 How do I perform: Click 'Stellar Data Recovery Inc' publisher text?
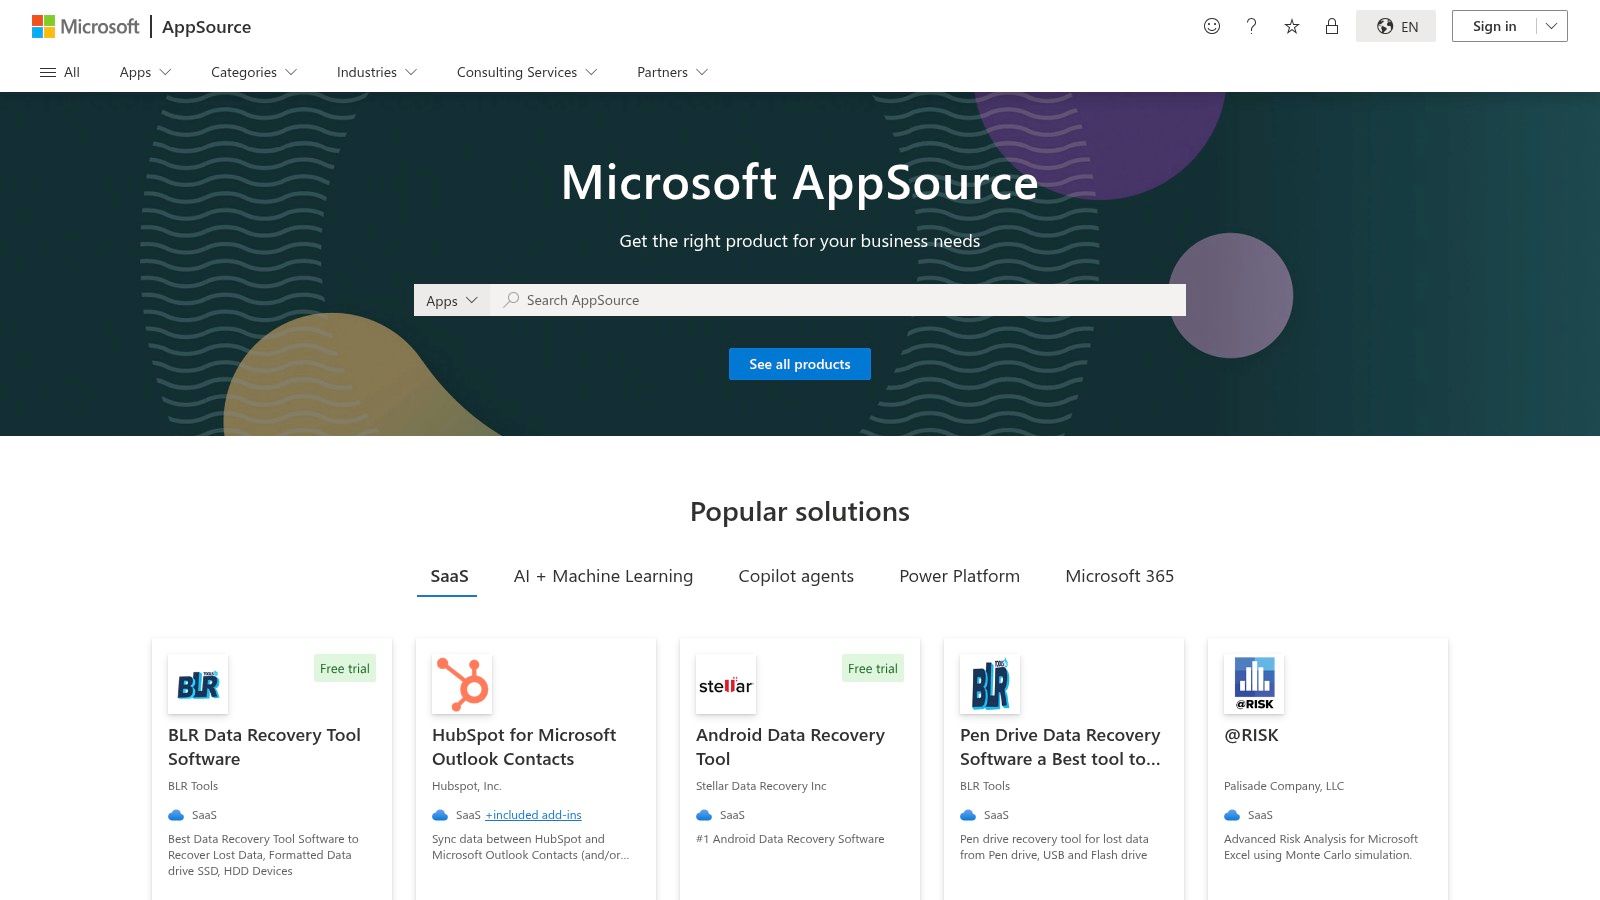[761, 786]
